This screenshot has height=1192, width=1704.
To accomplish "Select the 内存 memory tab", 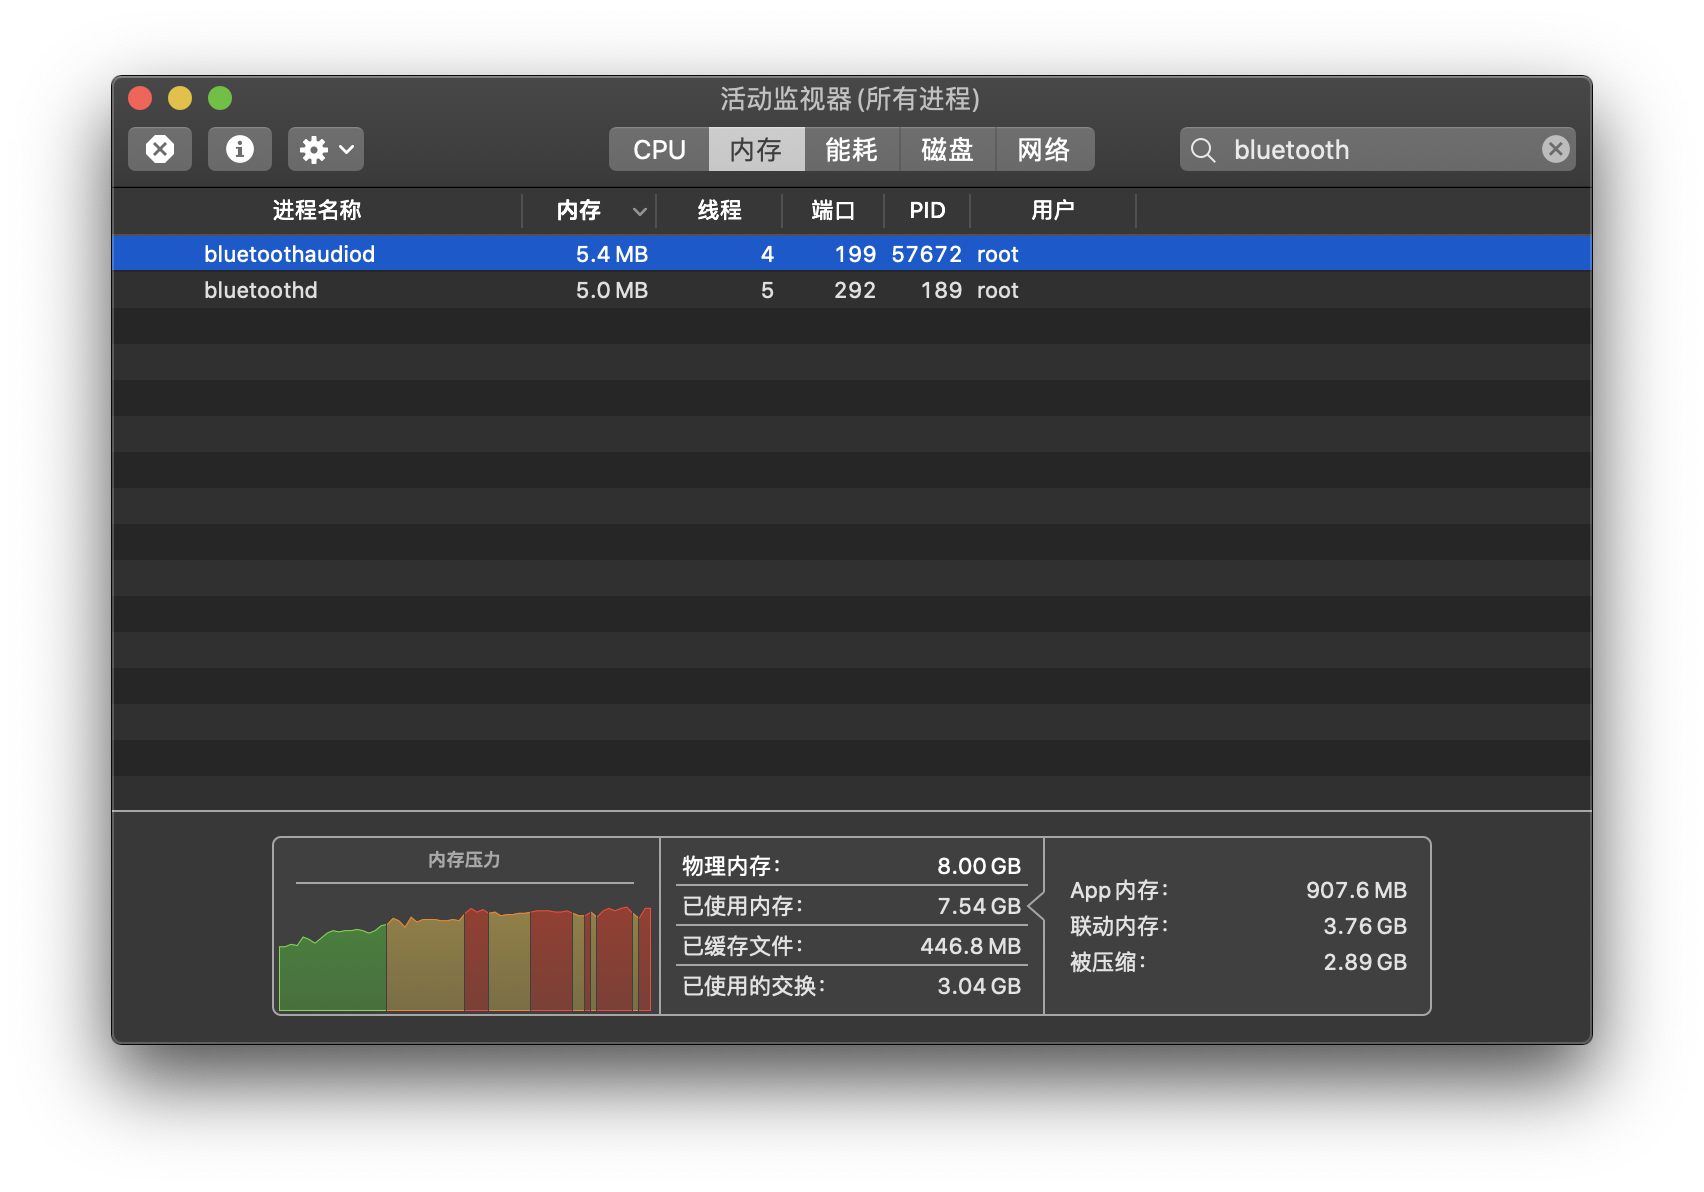I will pyautogui.click(x=756, y=149).
